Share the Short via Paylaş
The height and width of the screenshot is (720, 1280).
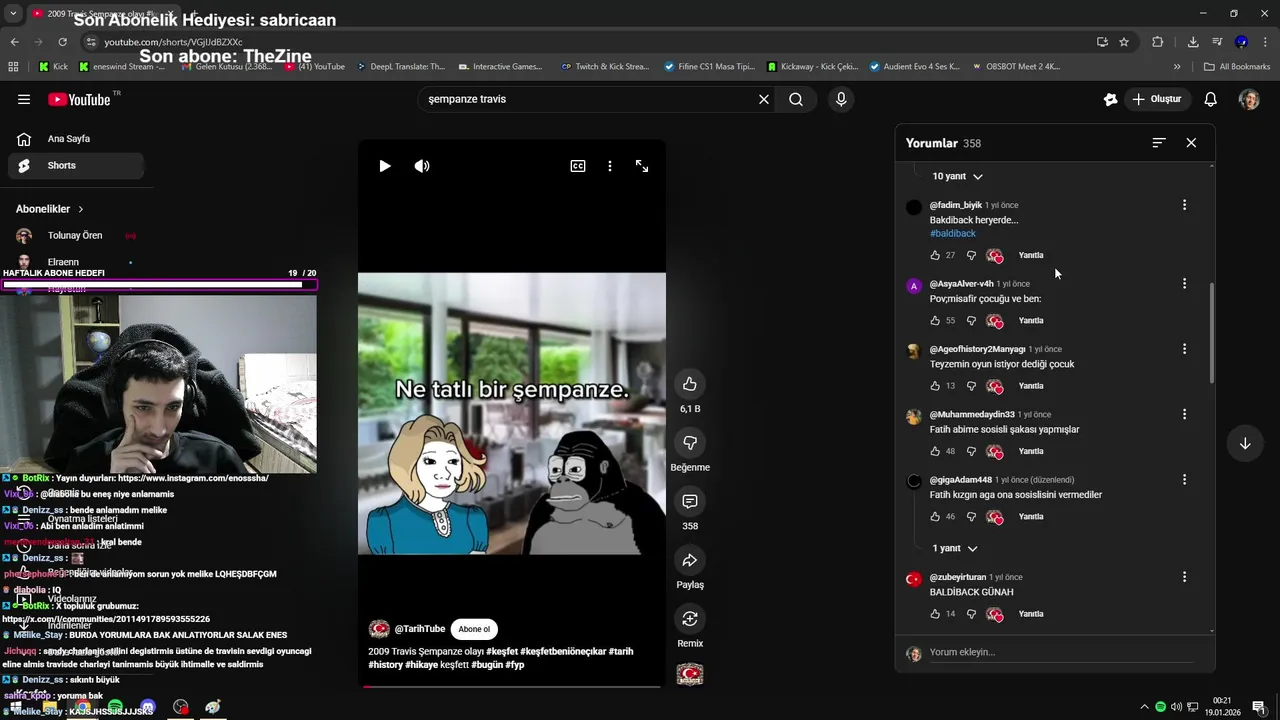click(x=690, y=560)
